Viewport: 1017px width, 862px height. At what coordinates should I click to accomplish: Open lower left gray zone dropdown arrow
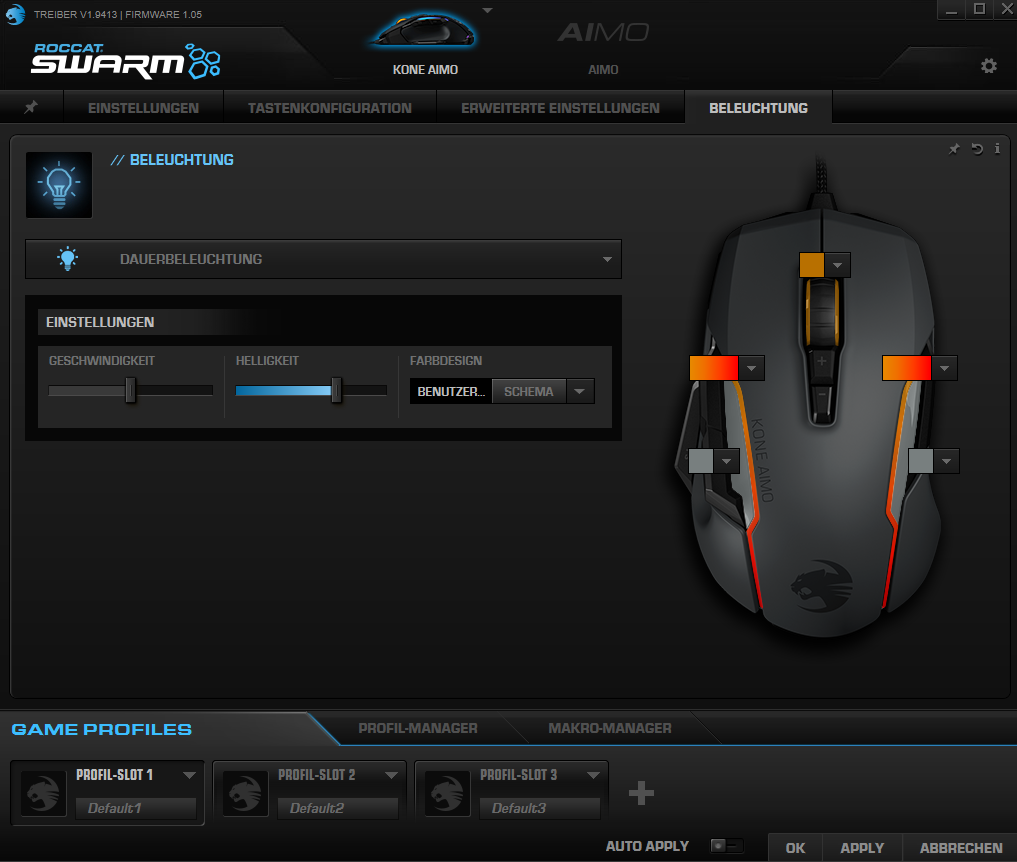(726, 461)
